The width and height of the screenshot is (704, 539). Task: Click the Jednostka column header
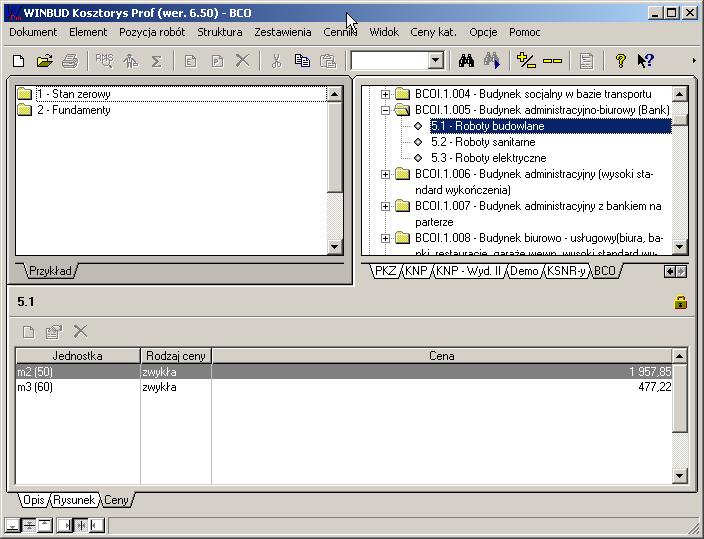tap(78, 356)
